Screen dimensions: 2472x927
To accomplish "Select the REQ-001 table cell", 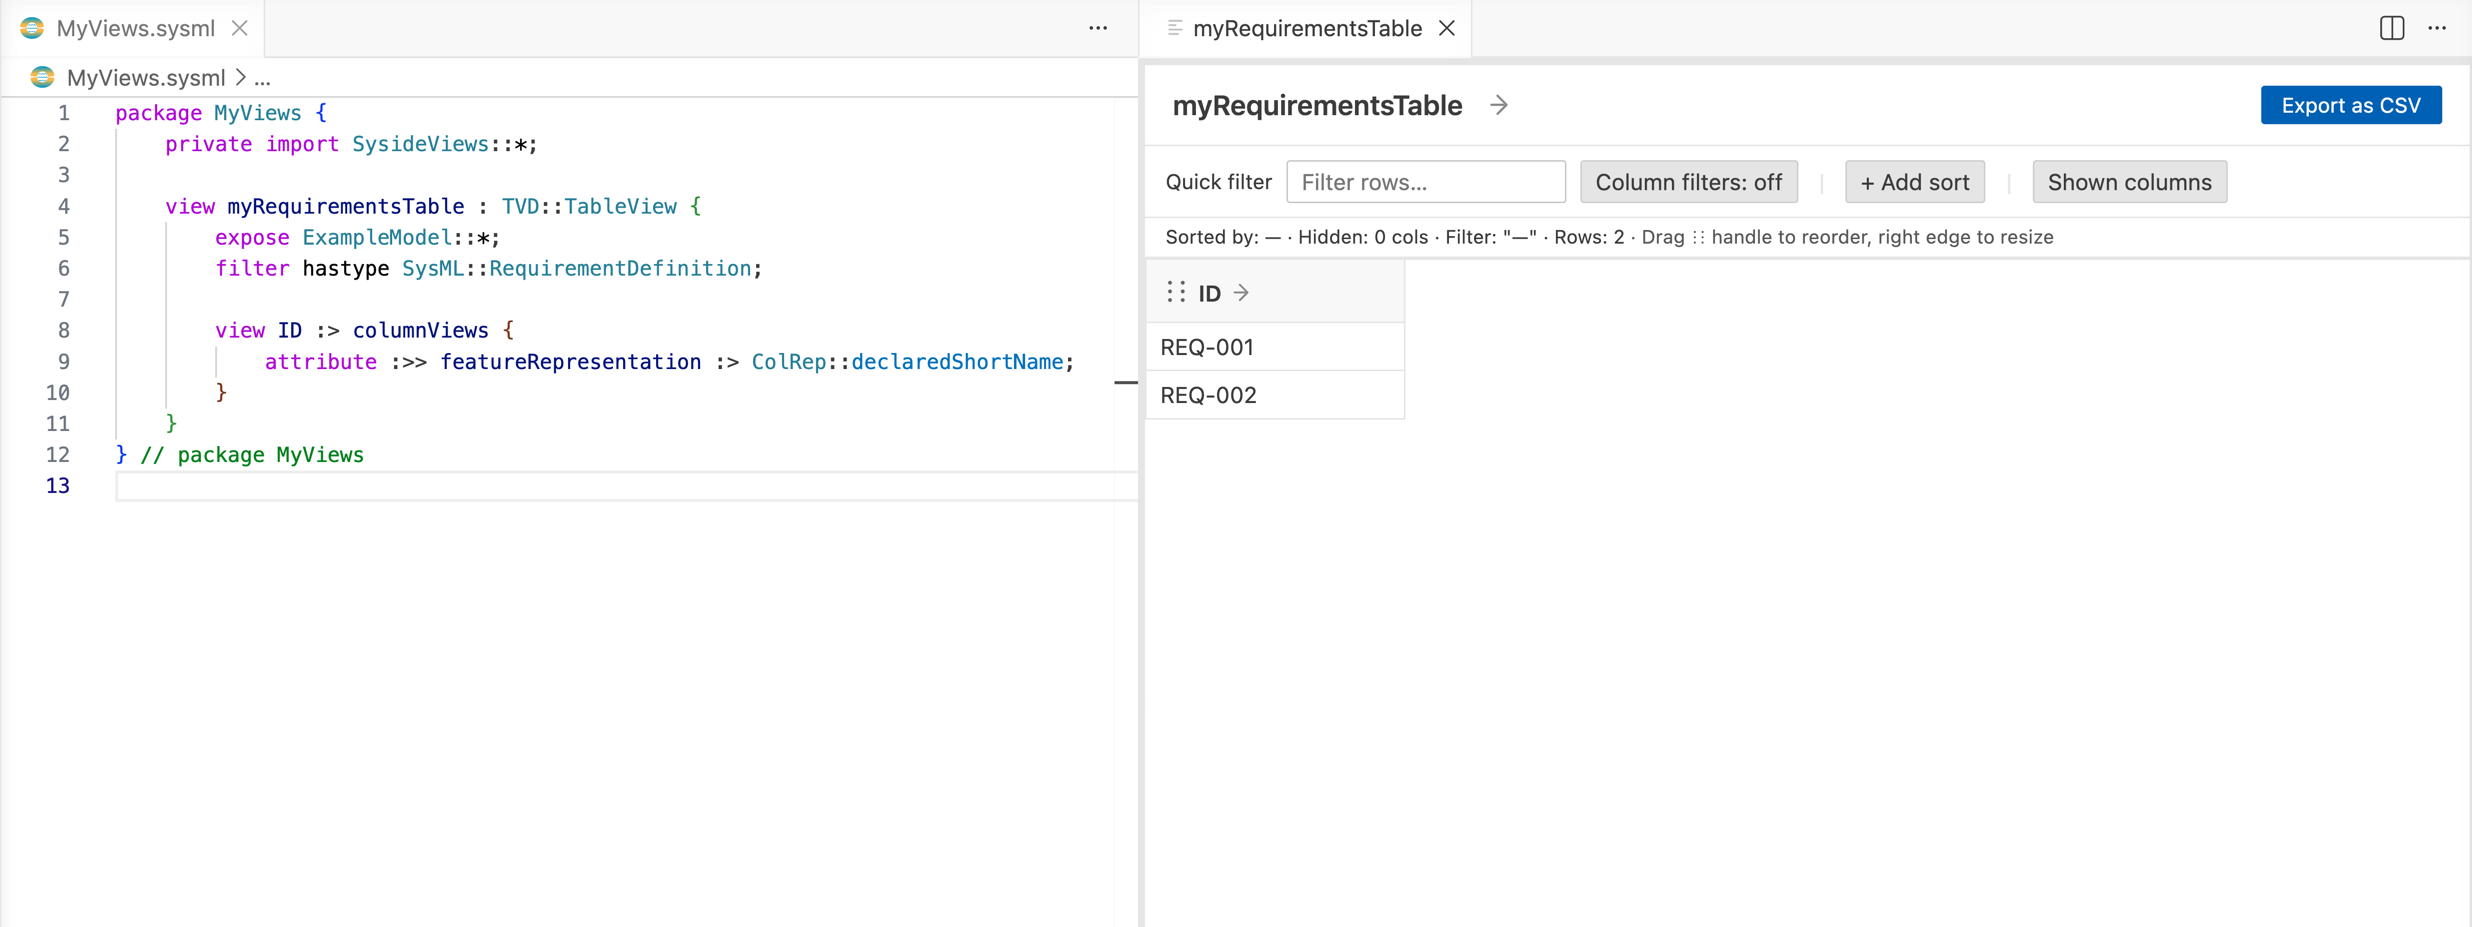I will (1275, 347).
